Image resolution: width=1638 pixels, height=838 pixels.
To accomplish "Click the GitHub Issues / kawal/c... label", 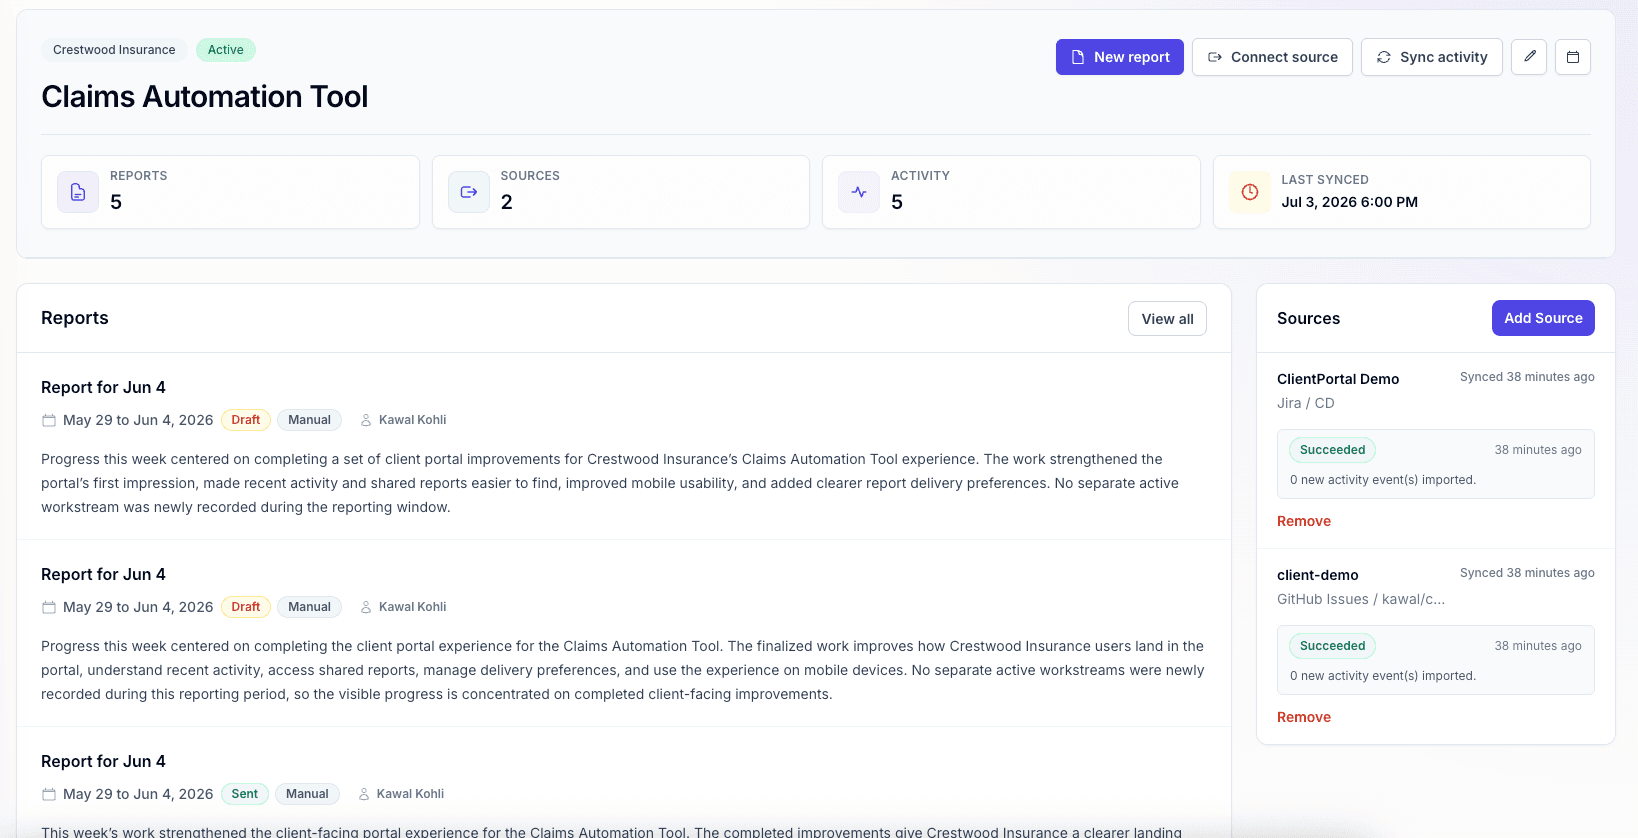I will coord(1361,599).
